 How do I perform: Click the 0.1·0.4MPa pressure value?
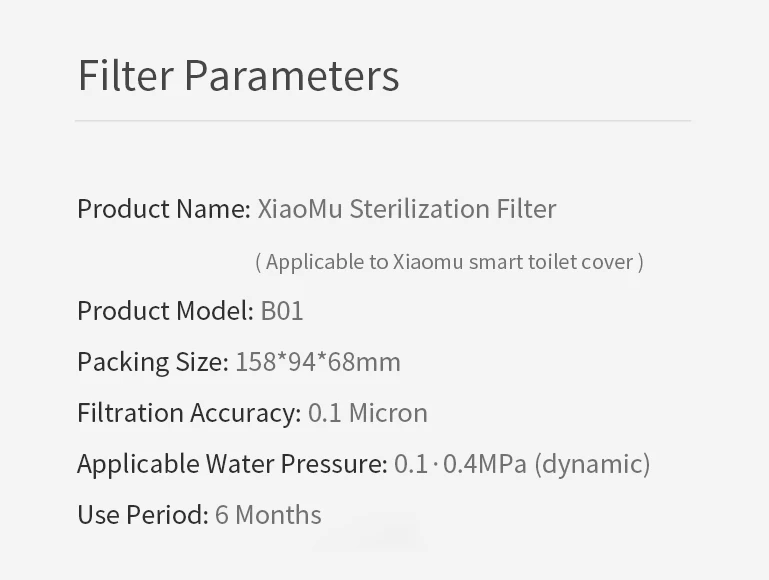pyautogui.click(x=461, y=464)
